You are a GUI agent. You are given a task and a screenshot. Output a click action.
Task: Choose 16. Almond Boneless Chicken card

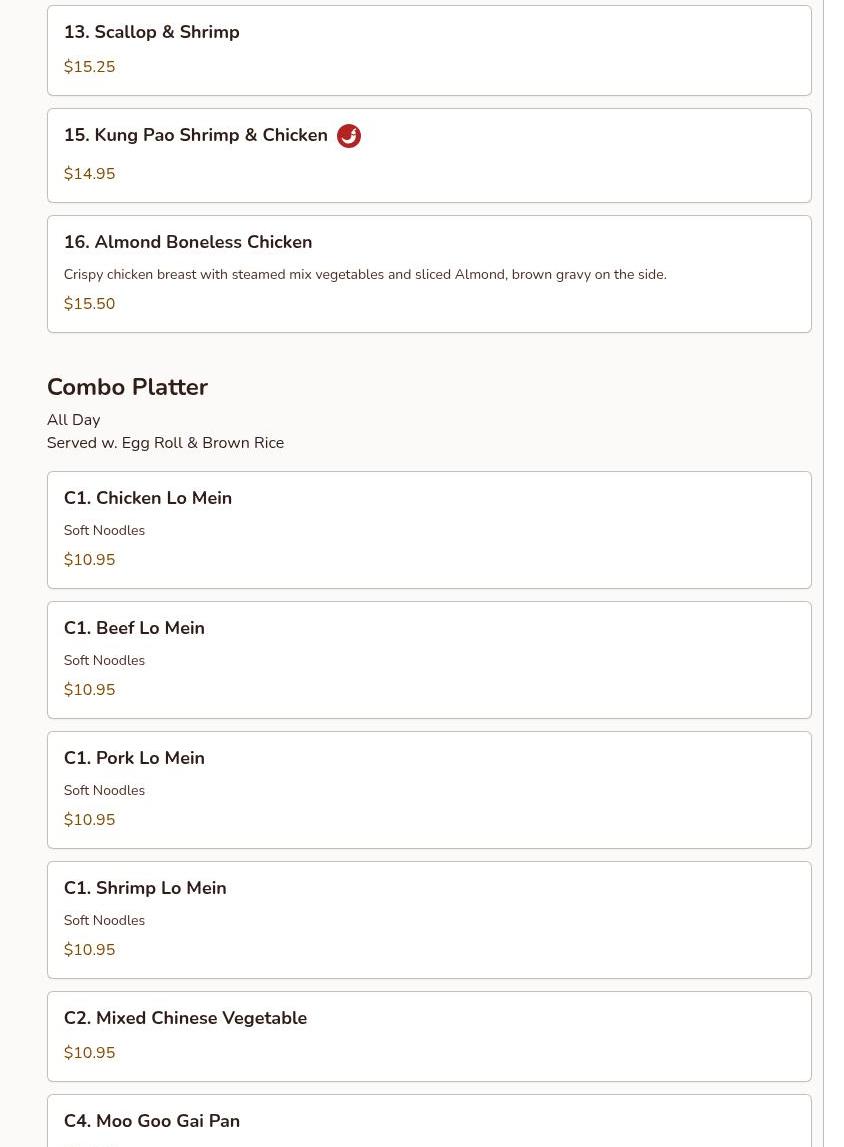(429, 274)
